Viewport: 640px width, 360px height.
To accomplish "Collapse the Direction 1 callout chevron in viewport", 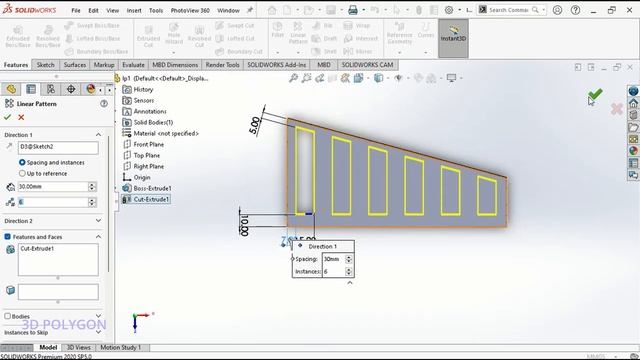I will 350,282.
